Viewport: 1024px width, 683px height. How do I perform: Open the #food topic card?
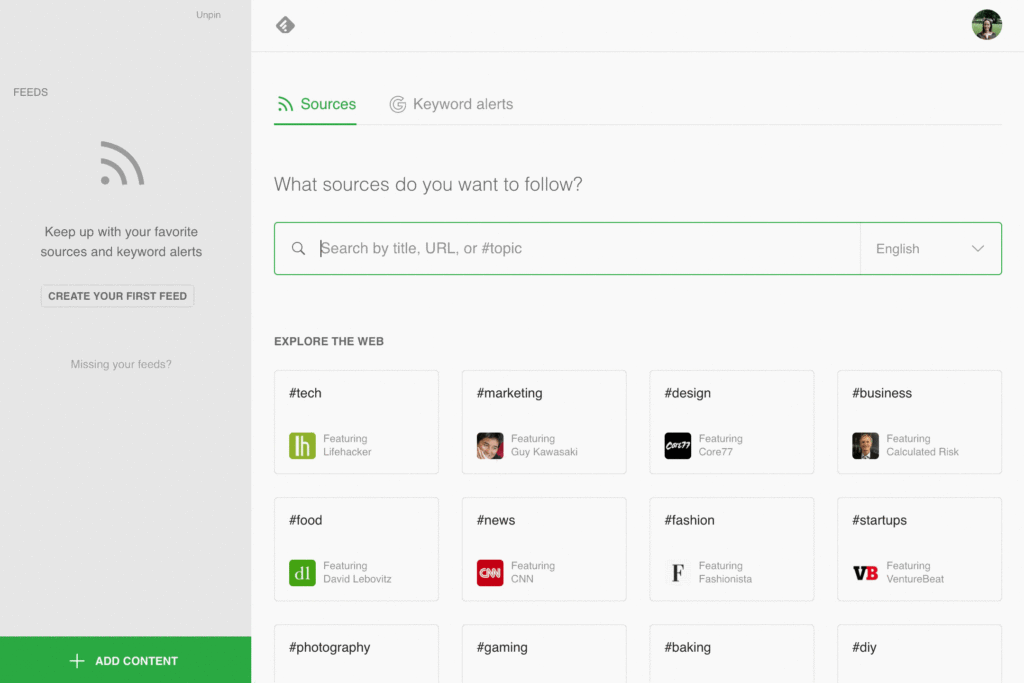[357, 549]
